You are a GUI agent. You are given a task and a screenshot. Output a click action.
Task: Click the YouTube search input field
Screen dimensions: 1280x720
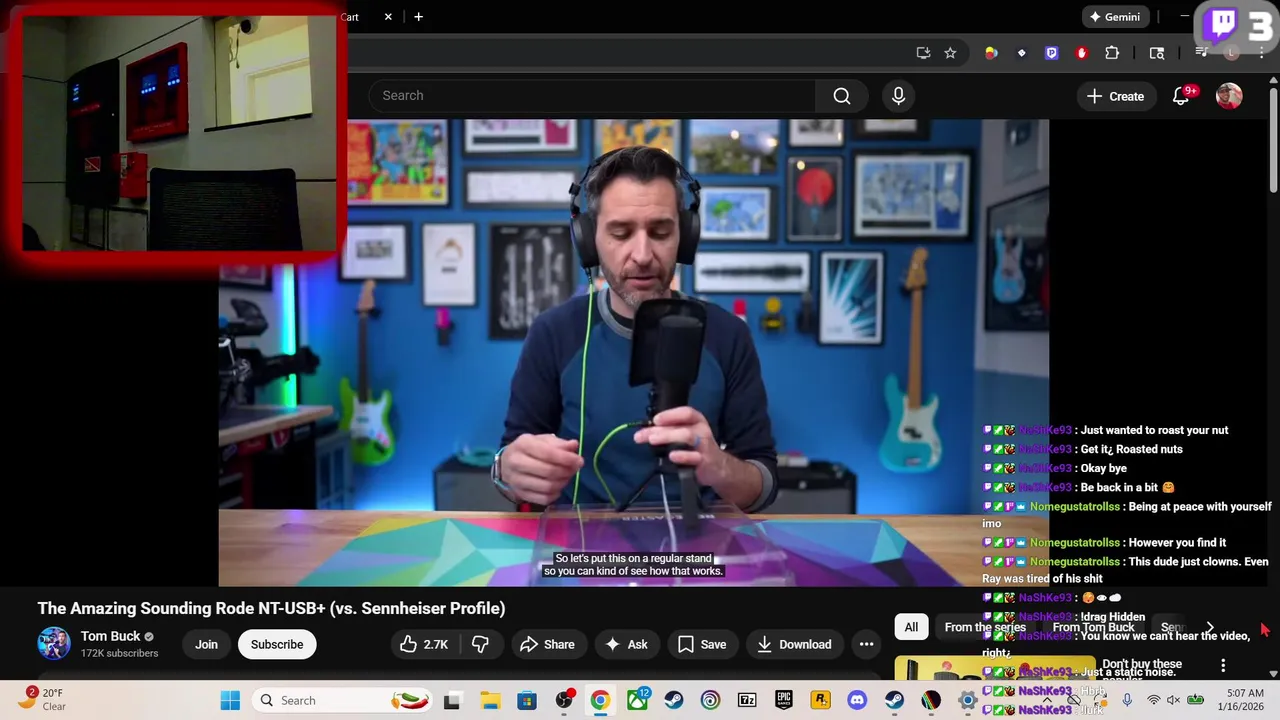pyautogui.click(x=592, y=96)
